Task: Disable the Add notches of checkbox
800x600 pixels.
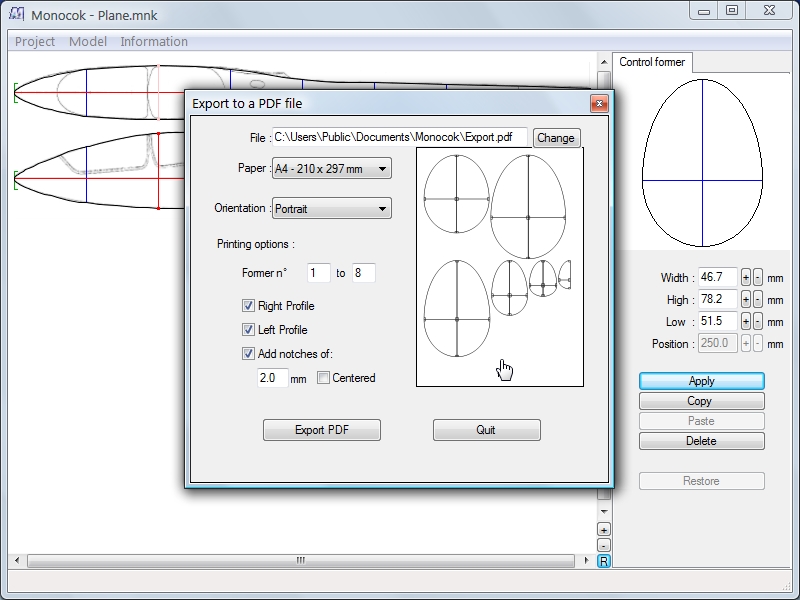Action: coord(248,354)
